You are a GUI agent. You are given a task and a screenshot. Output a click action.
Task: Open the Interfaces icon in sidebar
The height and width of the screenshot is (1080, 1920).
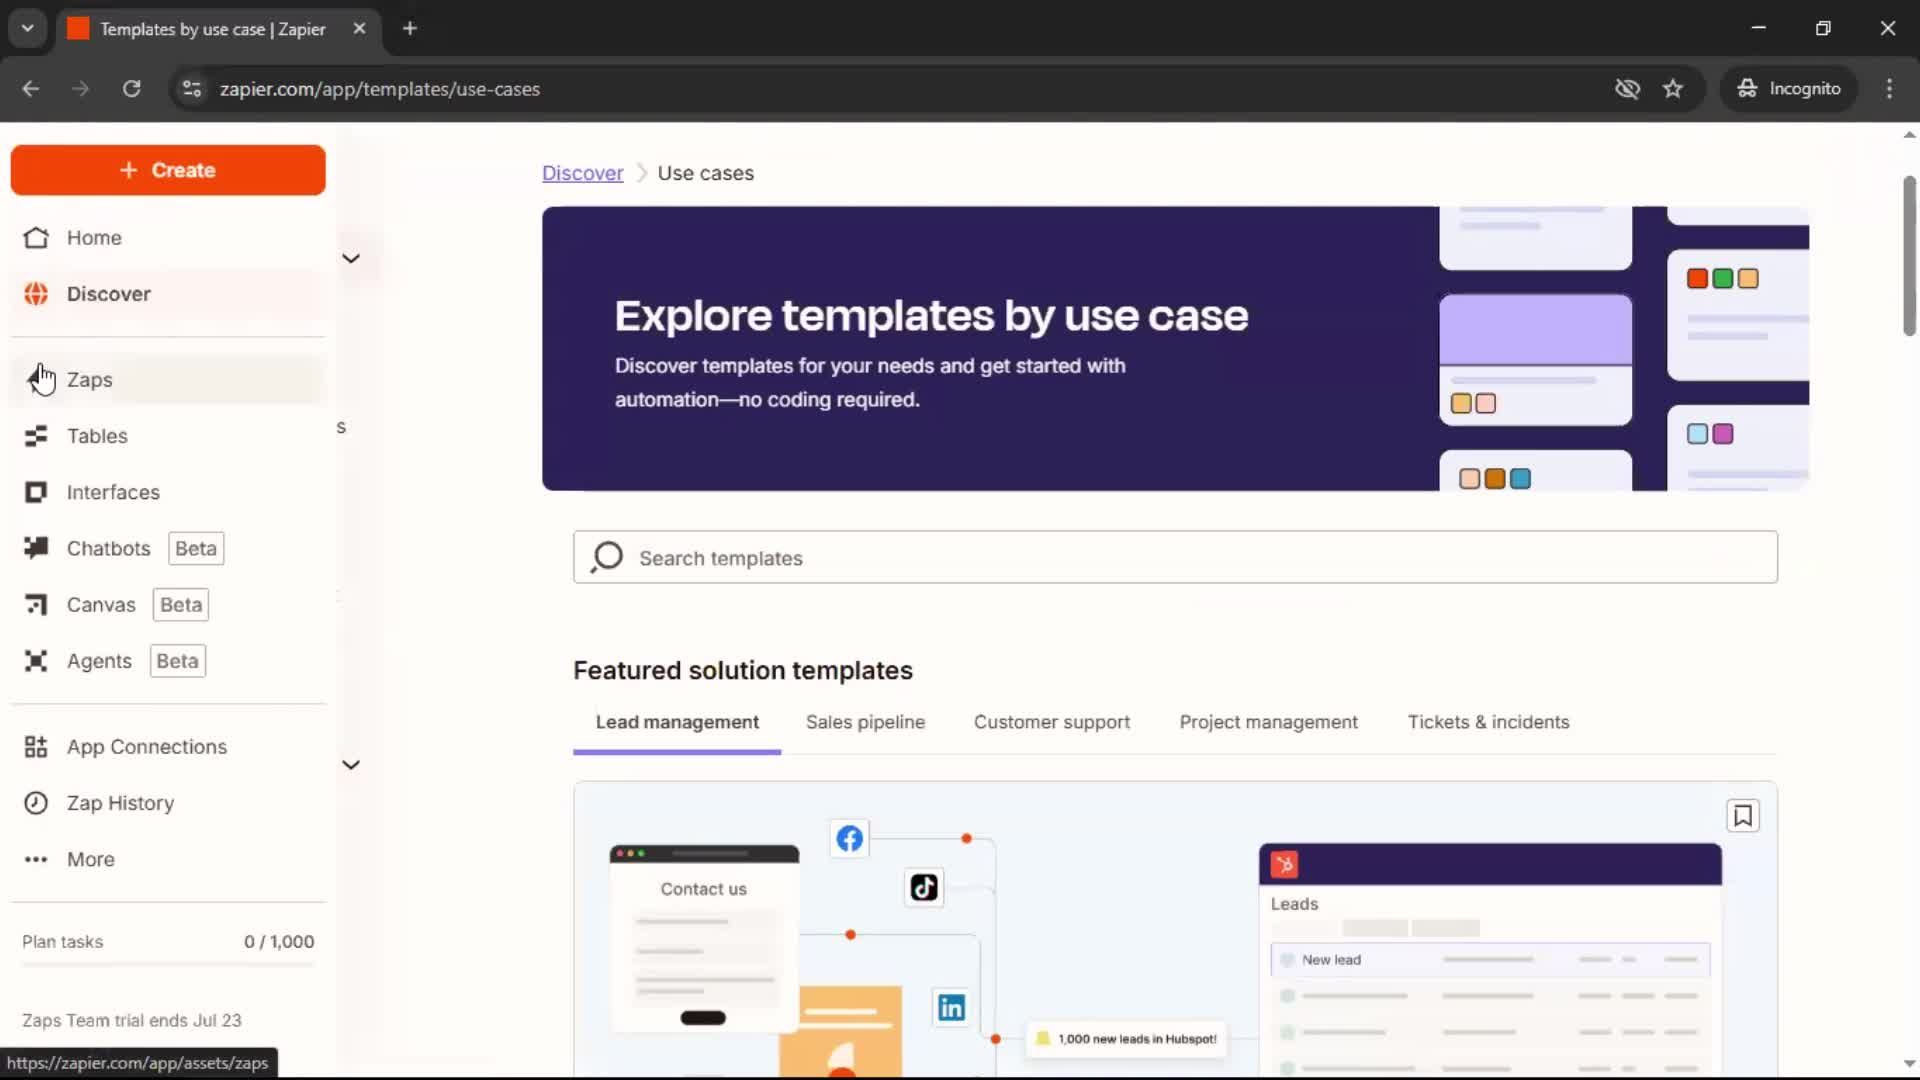(36, 492)
